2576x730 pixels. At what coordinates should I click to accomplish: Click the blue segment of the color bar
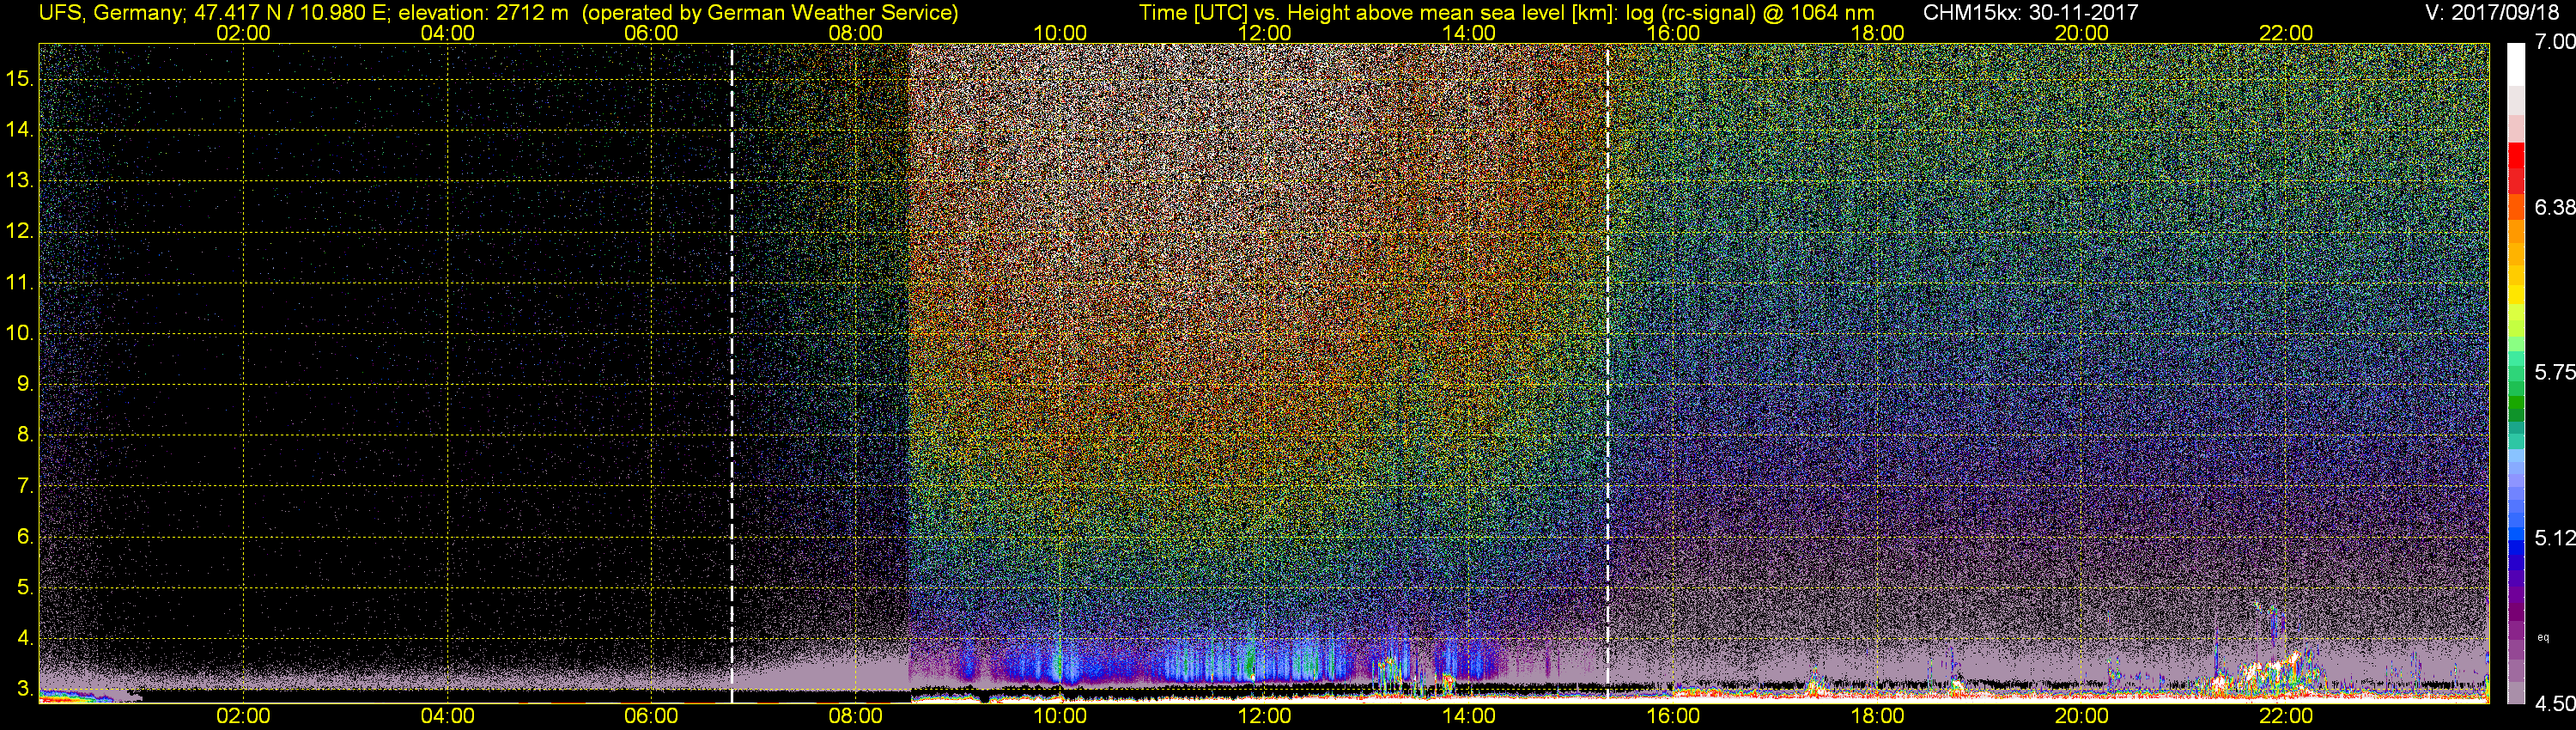[2516, 548]
